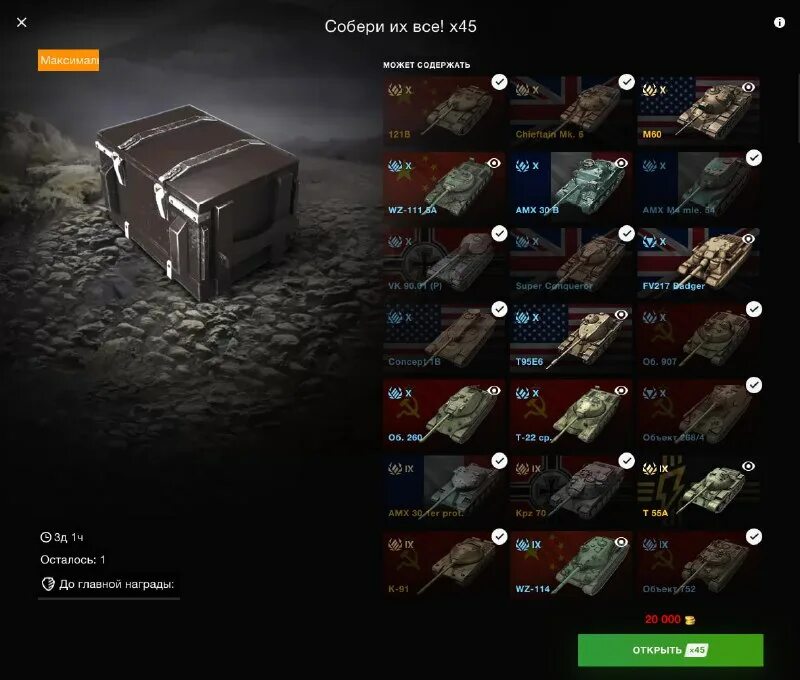This screenshot has height=680, width=800.
Task: Show FV217 Badger with its eye icon
Action: pyautogui.click(x=748, y=239)
